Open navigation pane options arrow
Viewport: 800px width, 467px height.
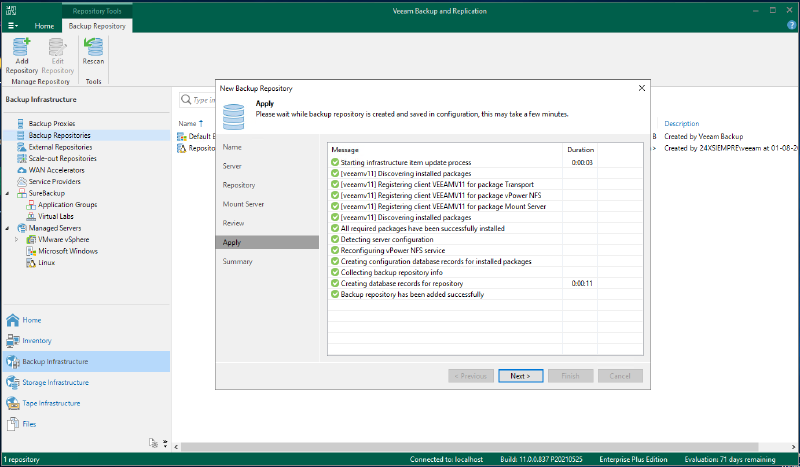click(x=165, y=443)
